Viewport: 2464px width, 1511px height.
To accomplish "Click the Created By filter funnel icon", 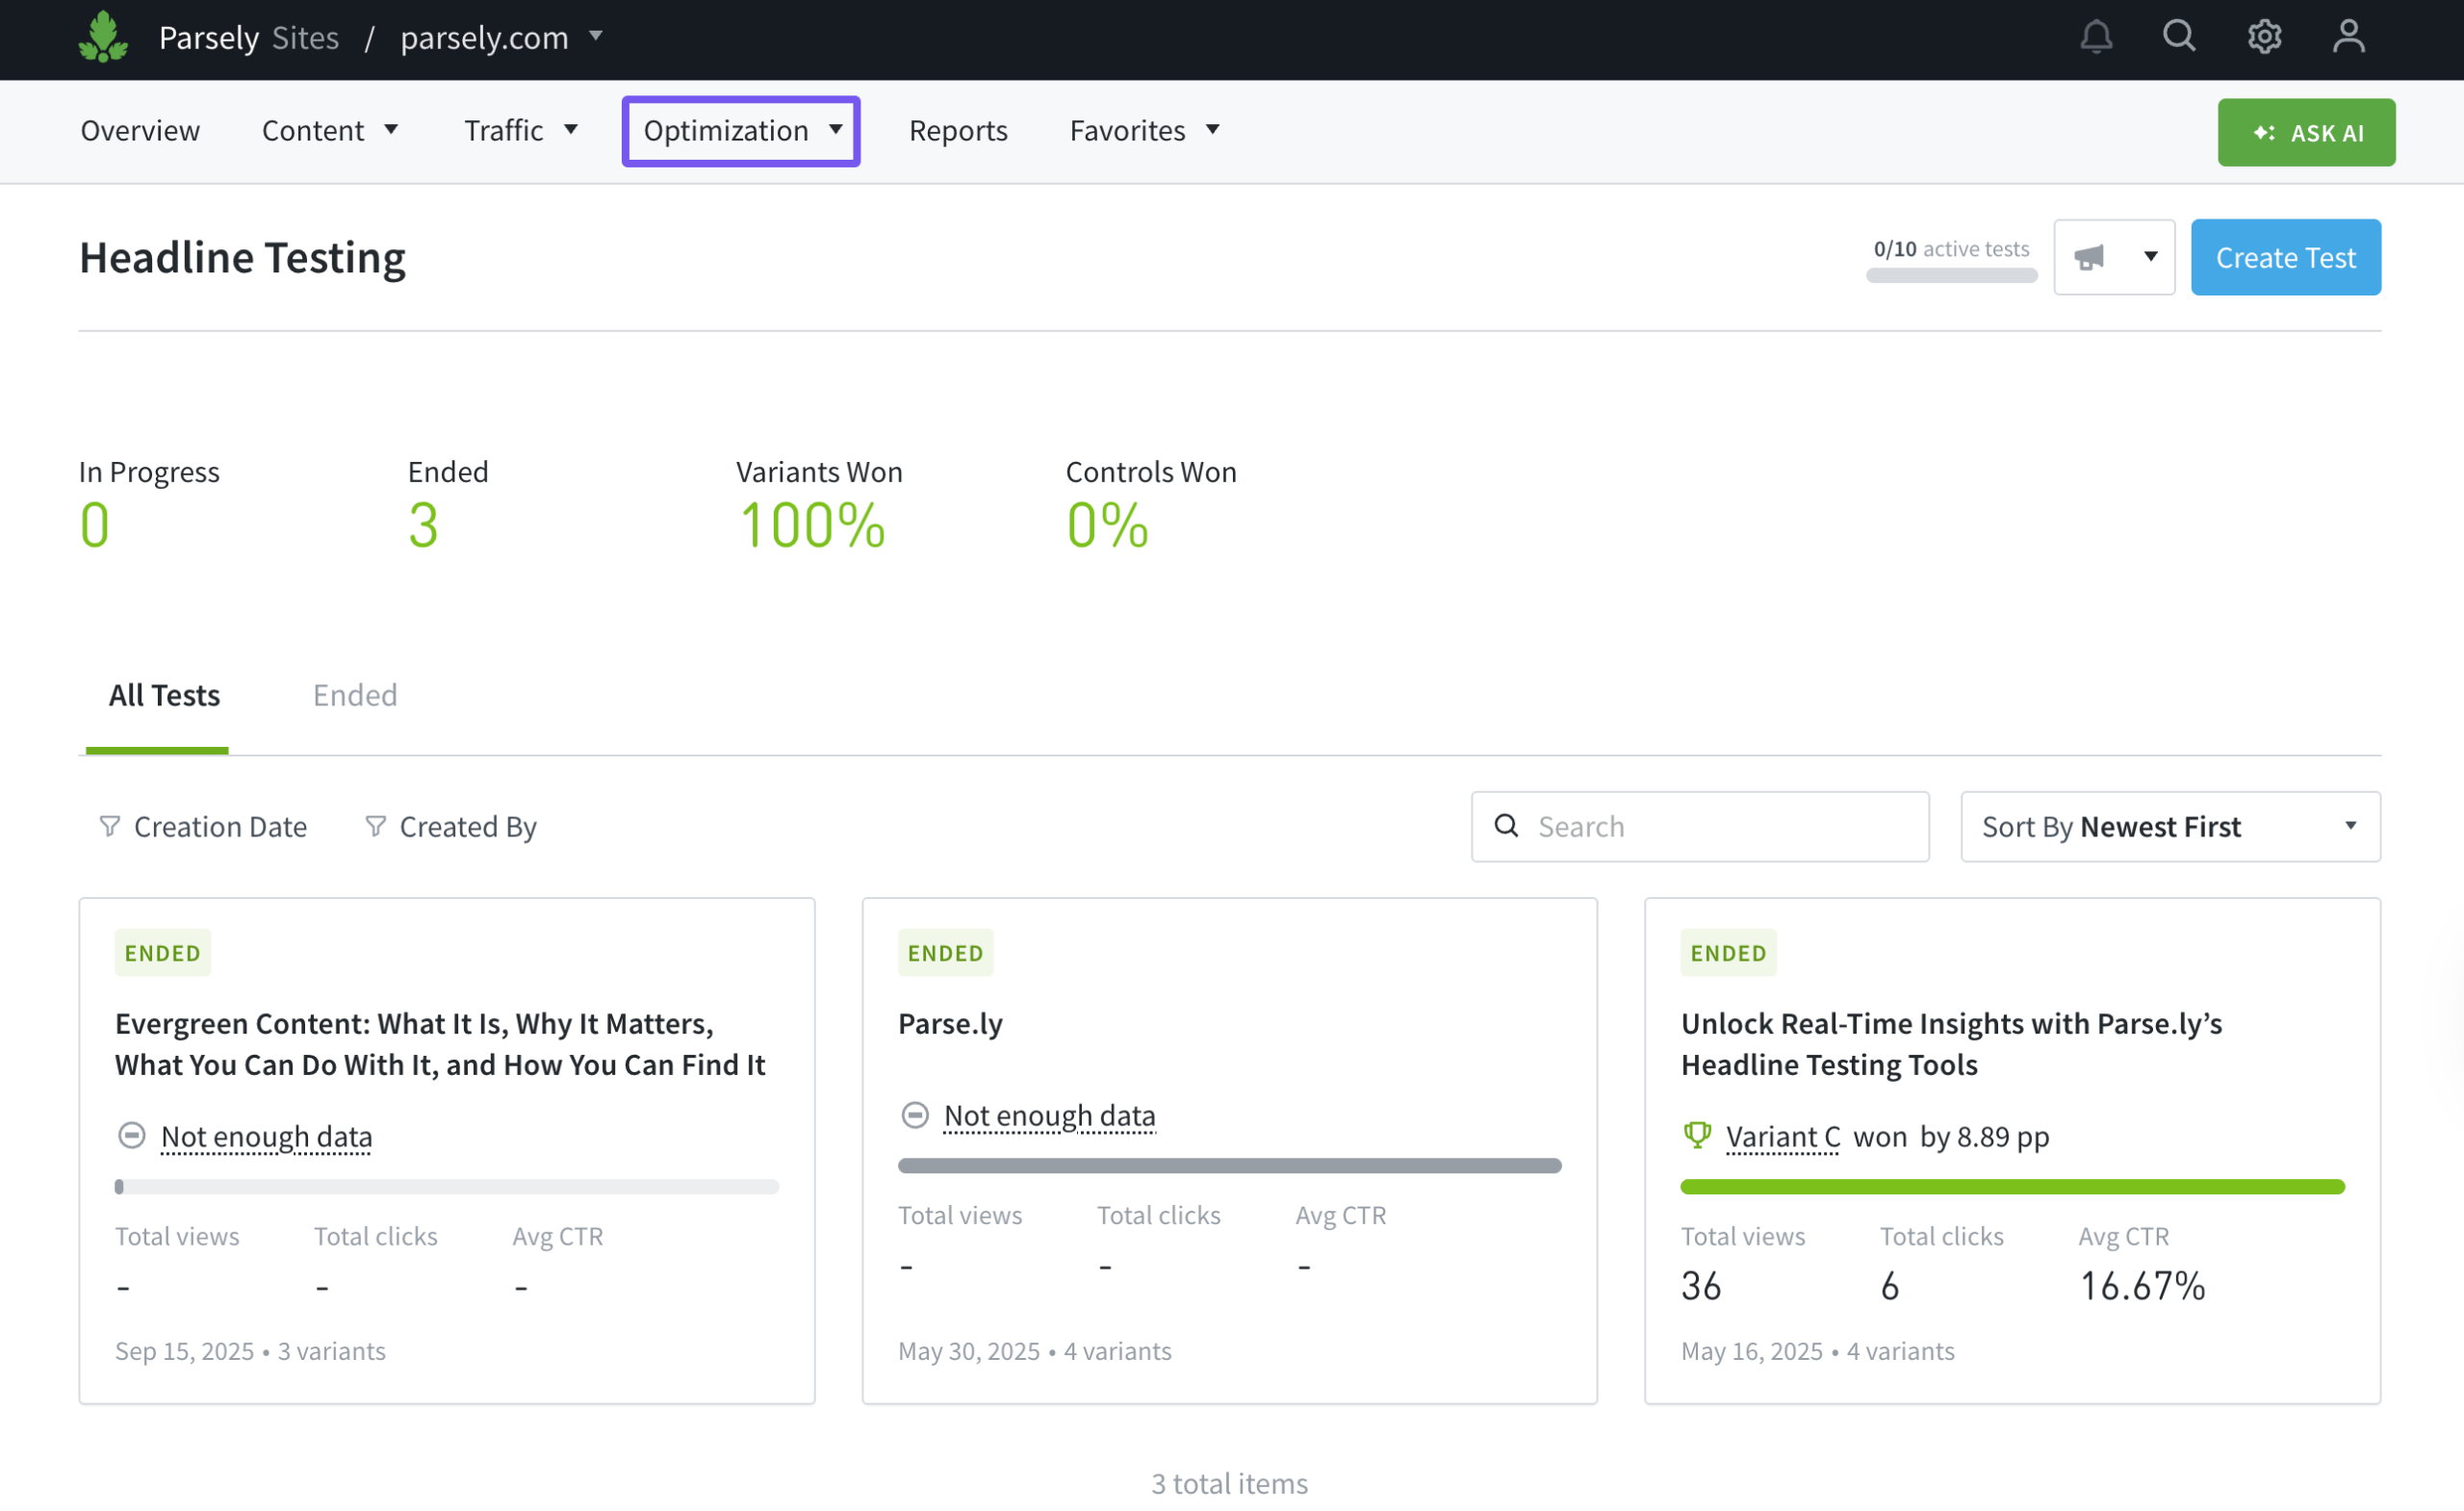I will point(375,826).
